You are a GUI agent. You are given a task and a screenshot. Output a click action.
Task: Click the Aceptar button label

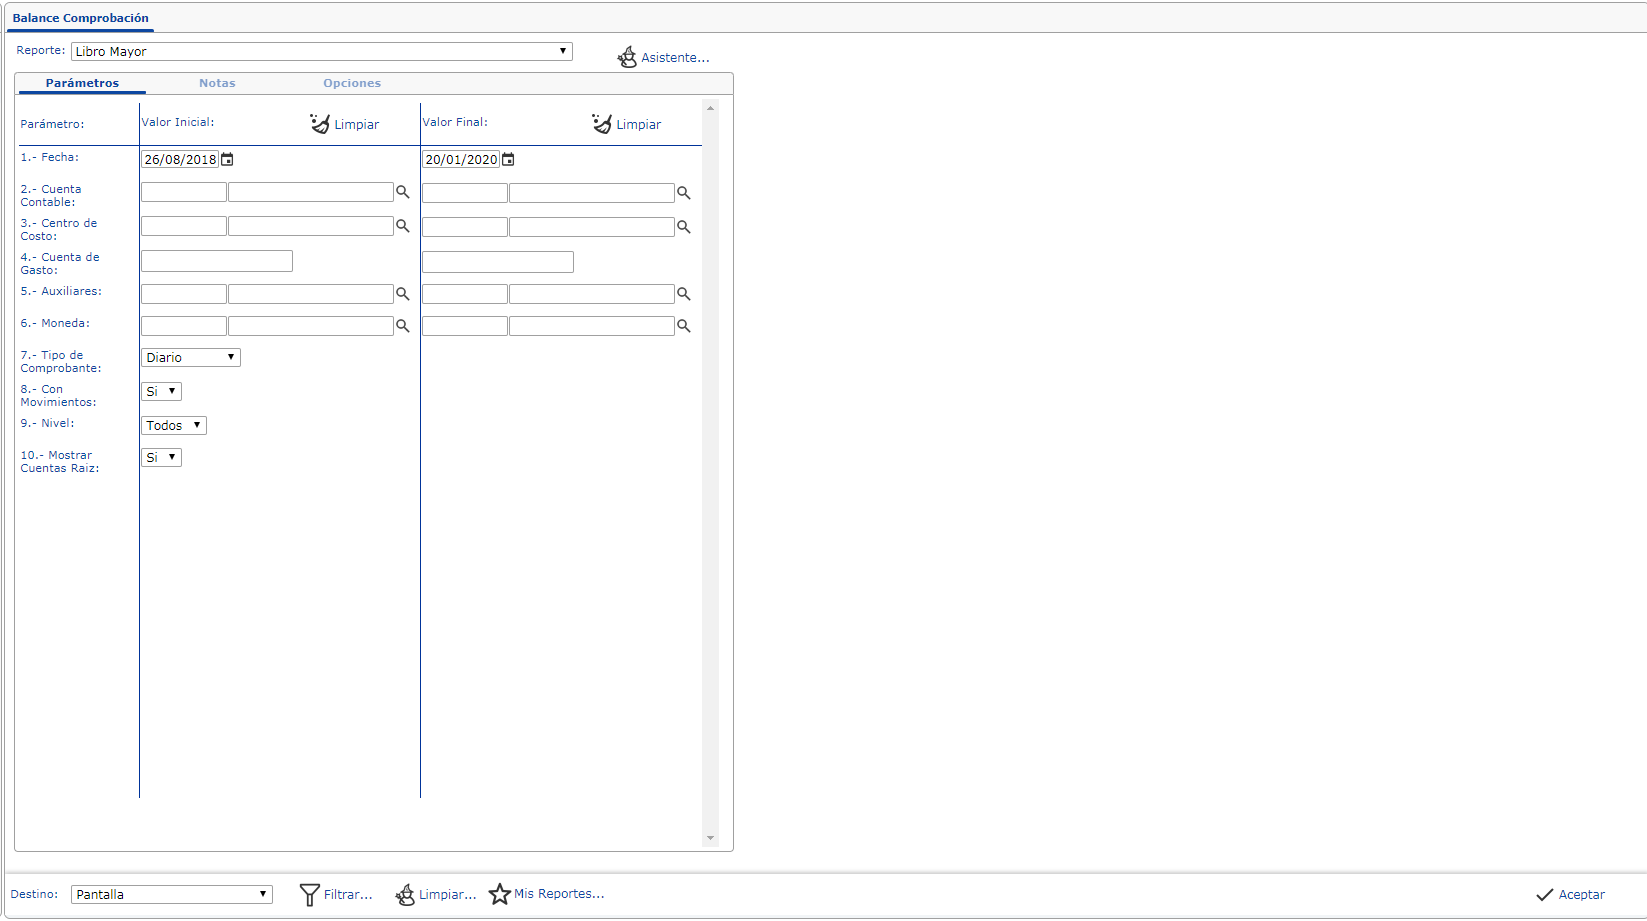point(1582,895)
